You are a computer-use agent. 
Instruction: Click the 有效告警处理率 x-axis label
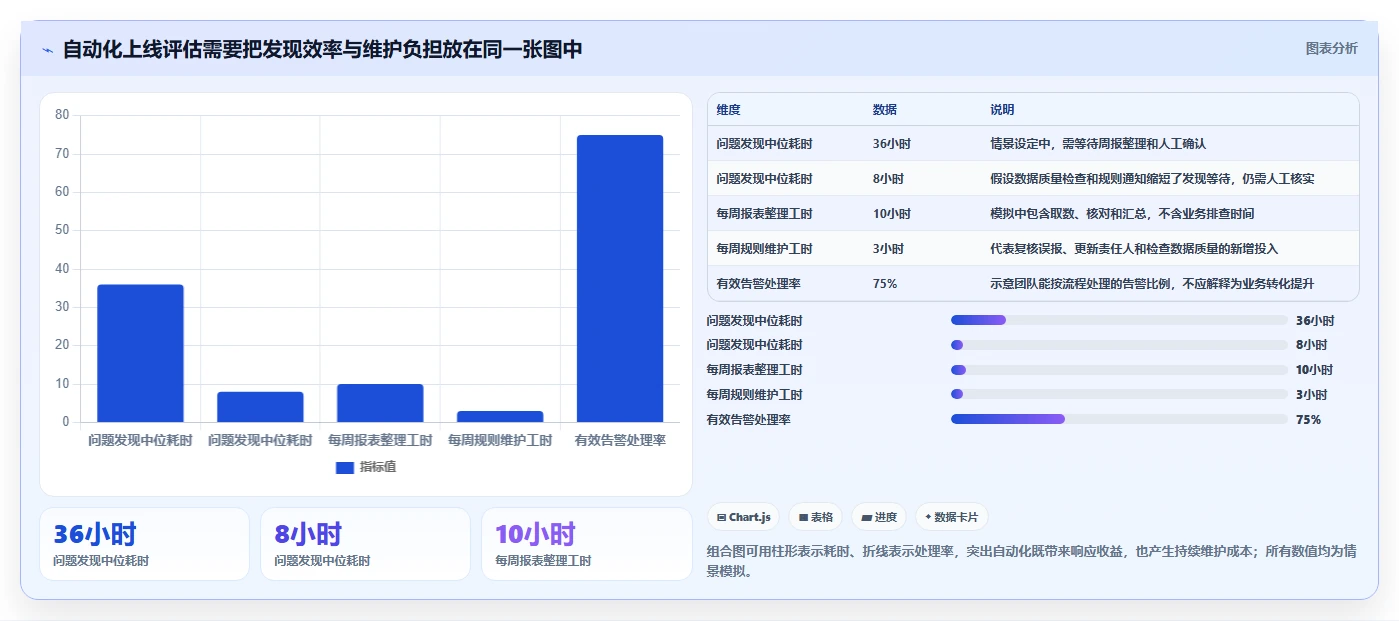[620, 440]
